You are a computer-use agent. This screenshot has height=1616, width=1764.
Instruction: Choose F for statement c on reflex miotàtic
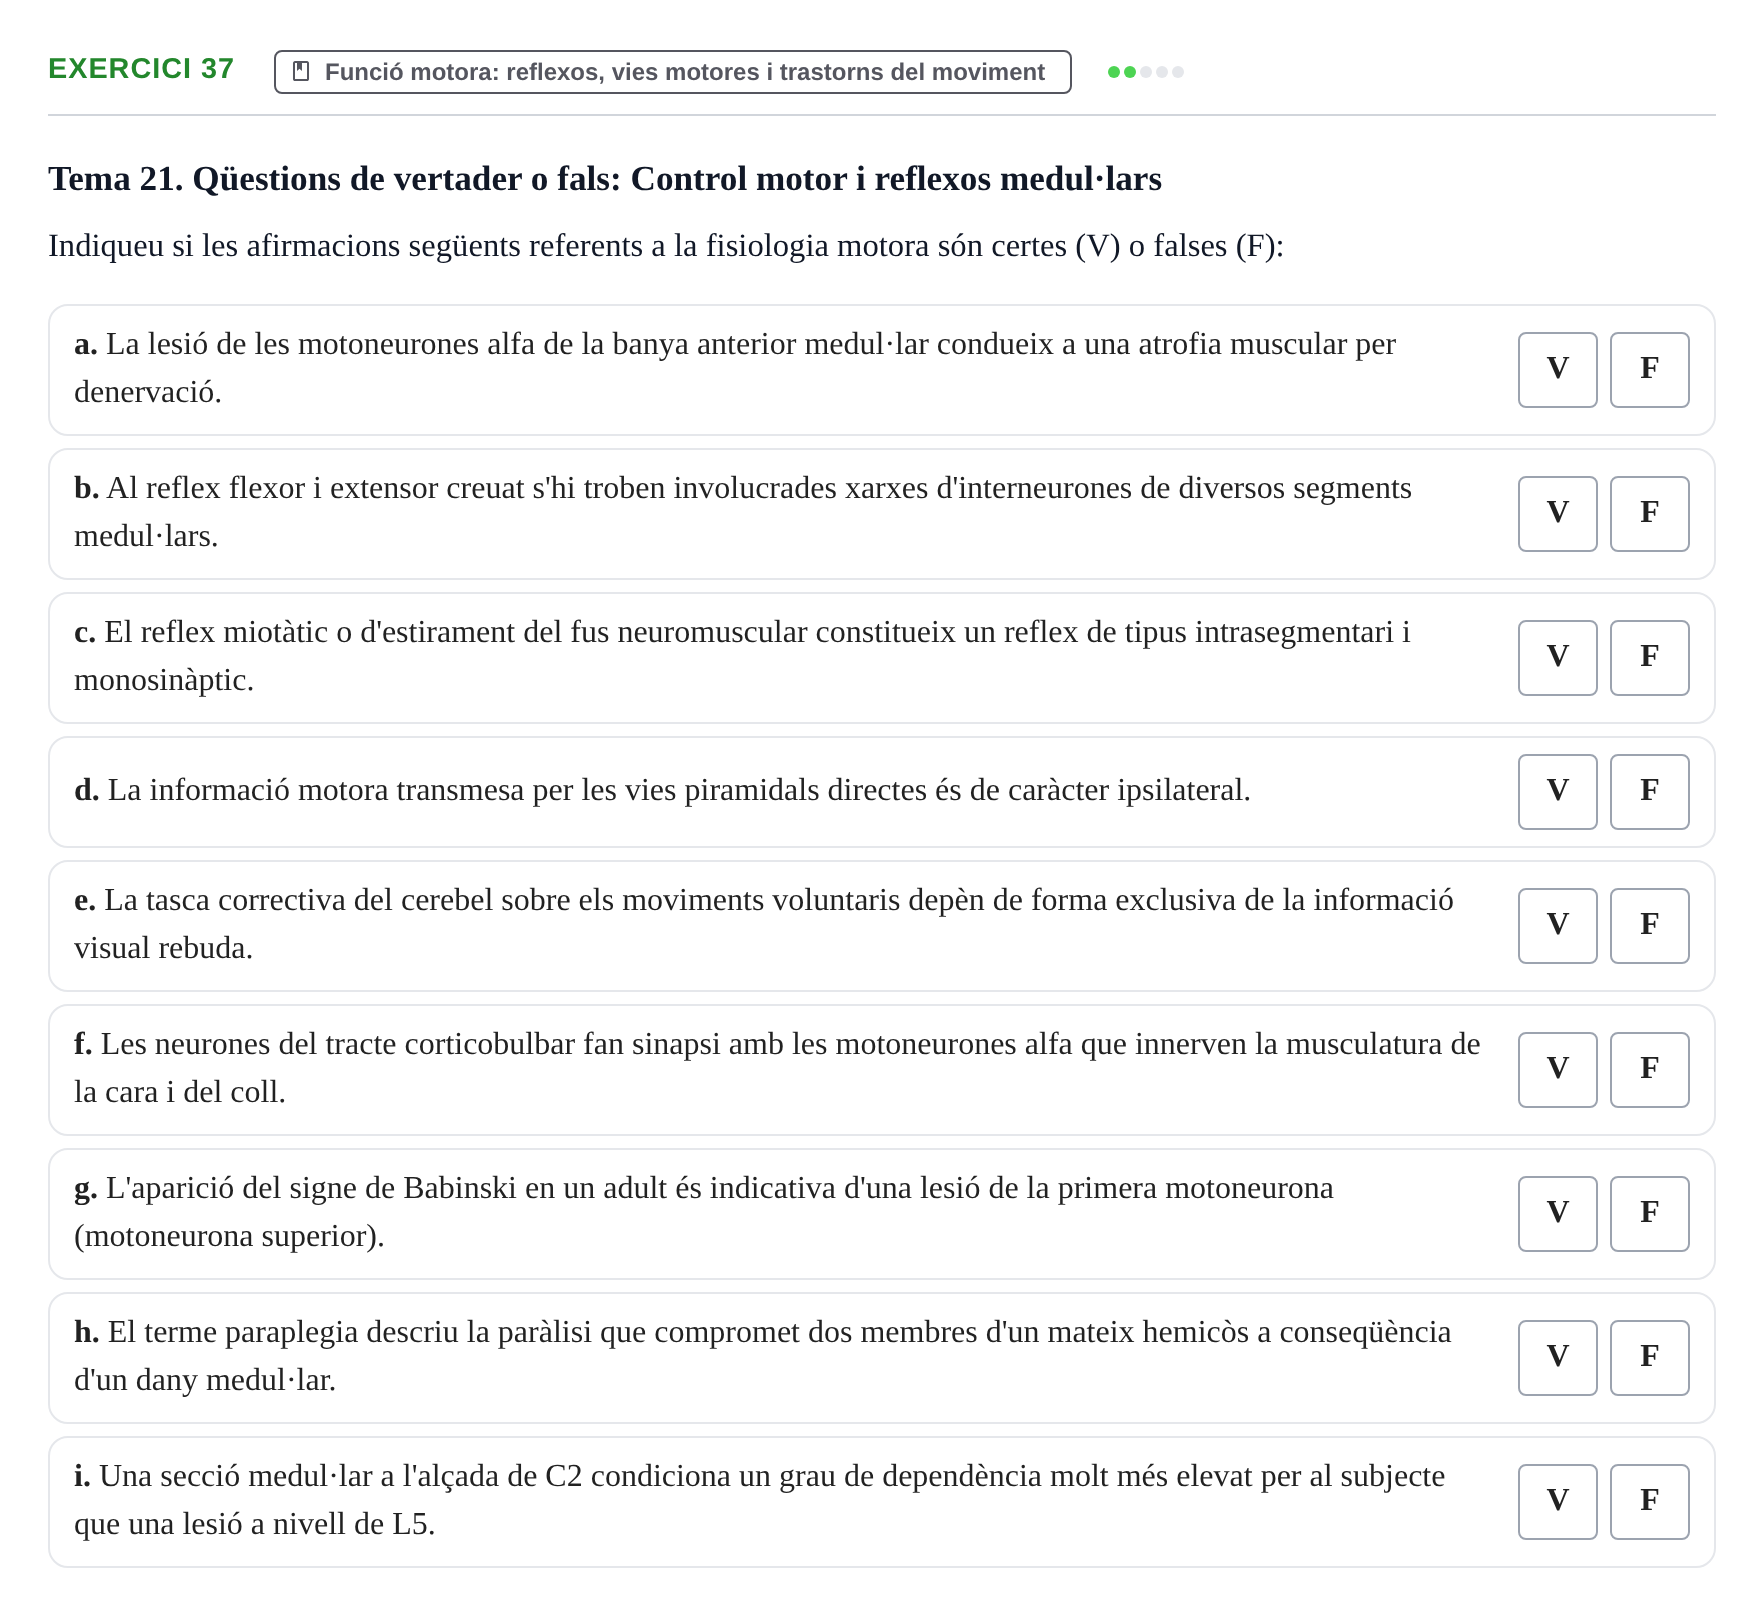tap(1649, 658)
